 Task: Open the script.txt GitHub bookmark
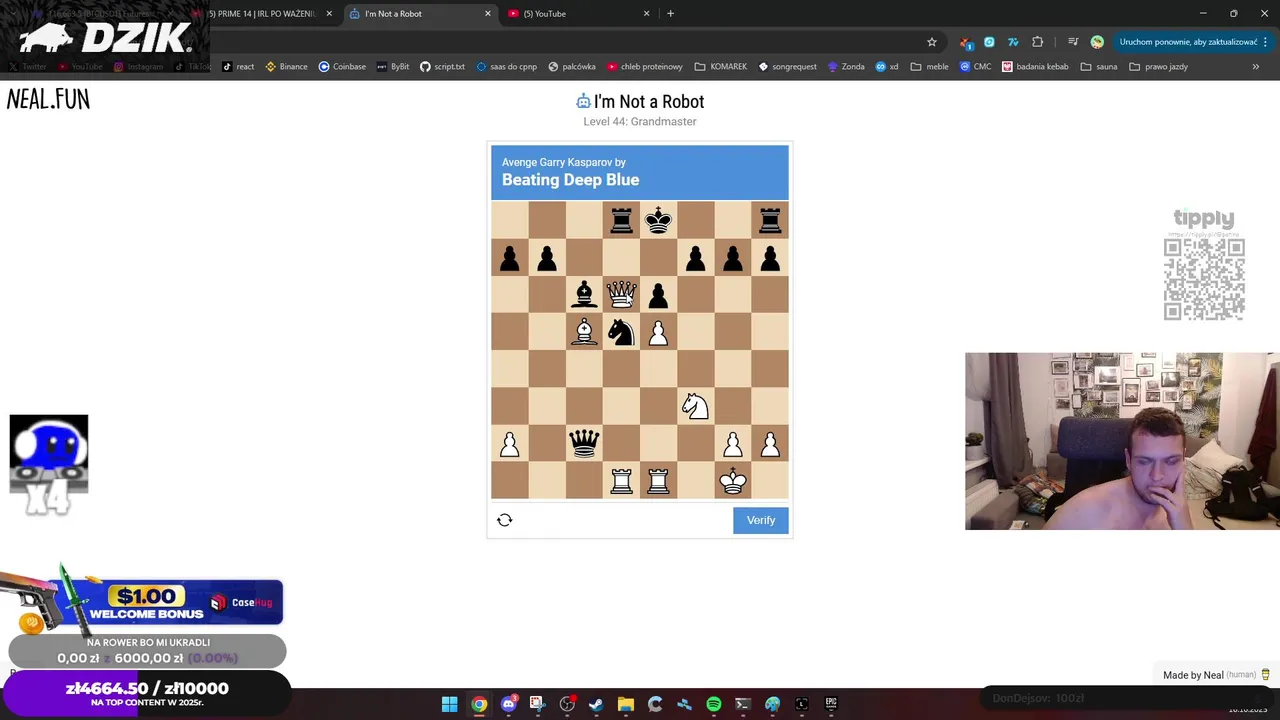click(x=442, y=67)
